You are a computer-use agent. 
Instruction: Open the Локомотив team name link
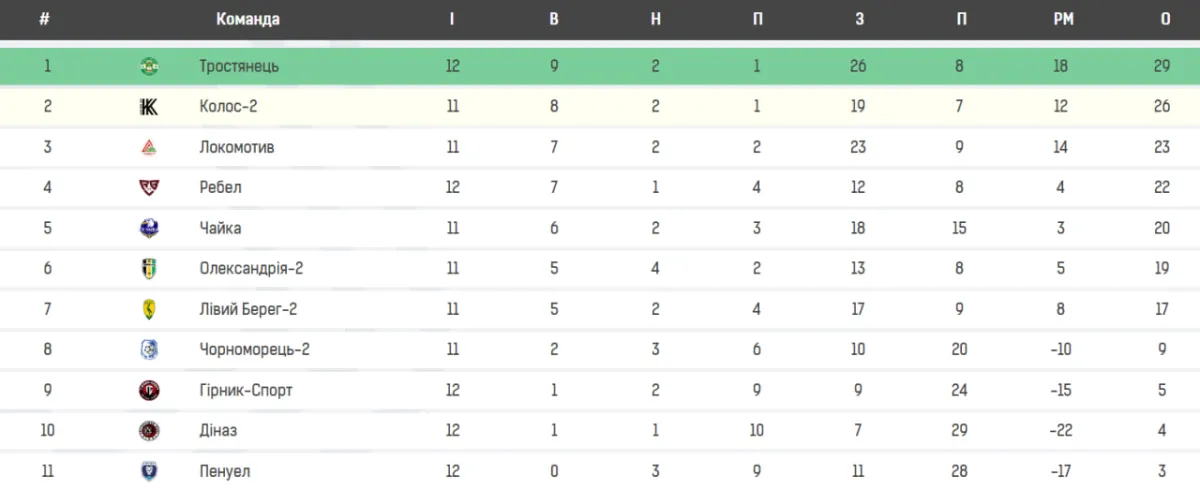pyautogui.click(x=236, y=148)
